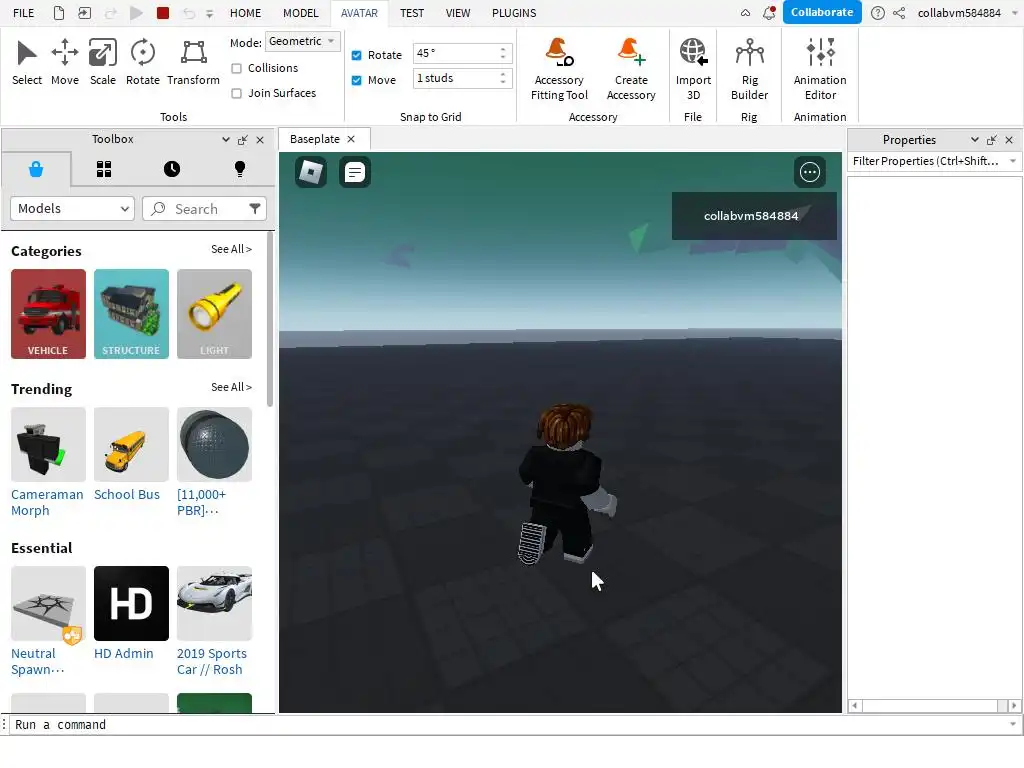Open the notifications bell
The image size is (1024, 768).
(x=769, y=12)
